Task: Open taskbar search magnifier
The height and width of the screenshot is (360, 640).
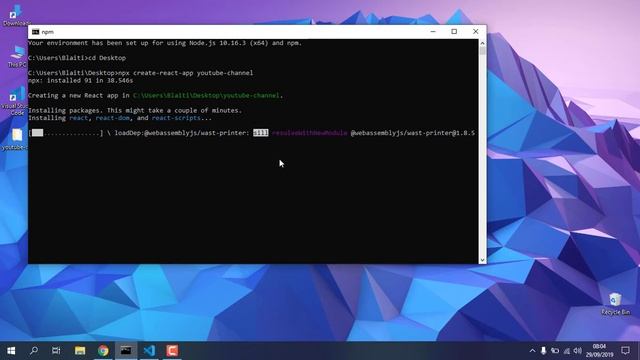Action: click(x=34, y=351)
